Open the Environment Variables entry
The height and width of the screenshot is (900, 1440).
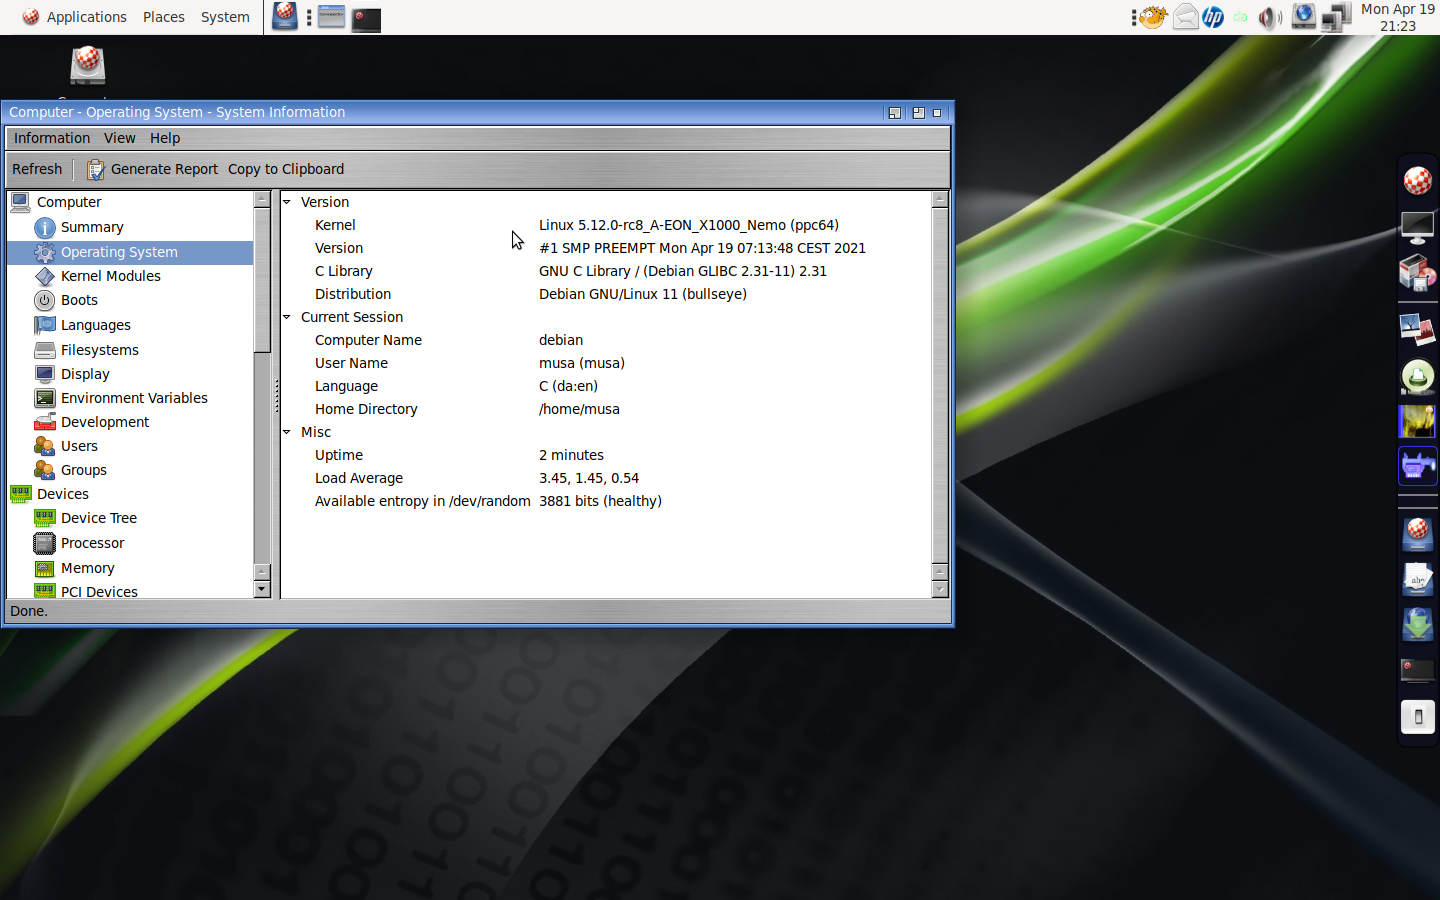[x=134, y=398]
